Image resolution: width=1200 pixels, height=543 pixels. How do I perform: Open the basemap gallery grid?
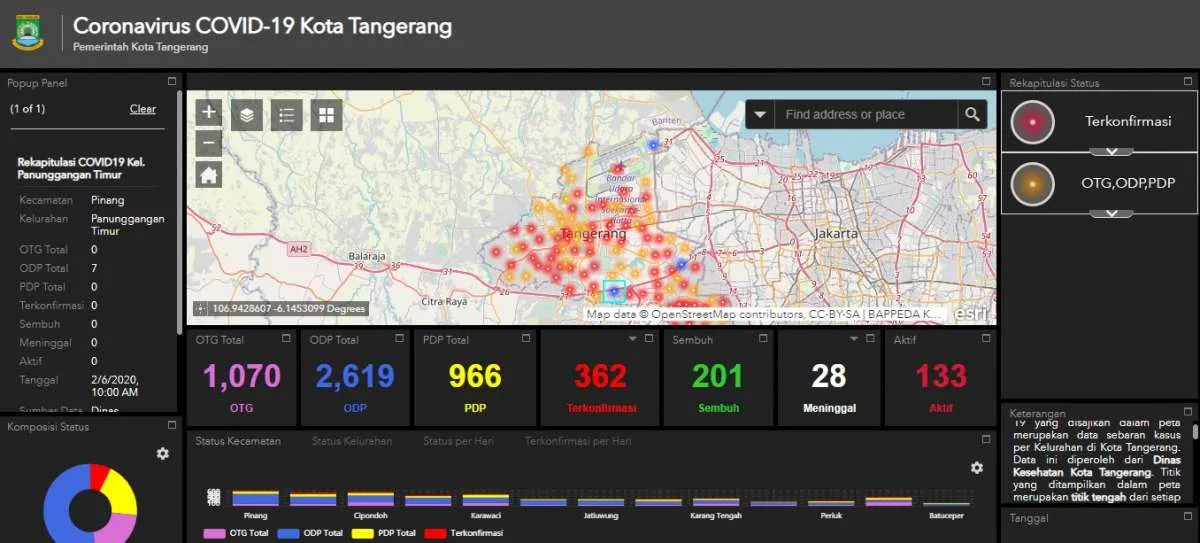pos(326,115)
